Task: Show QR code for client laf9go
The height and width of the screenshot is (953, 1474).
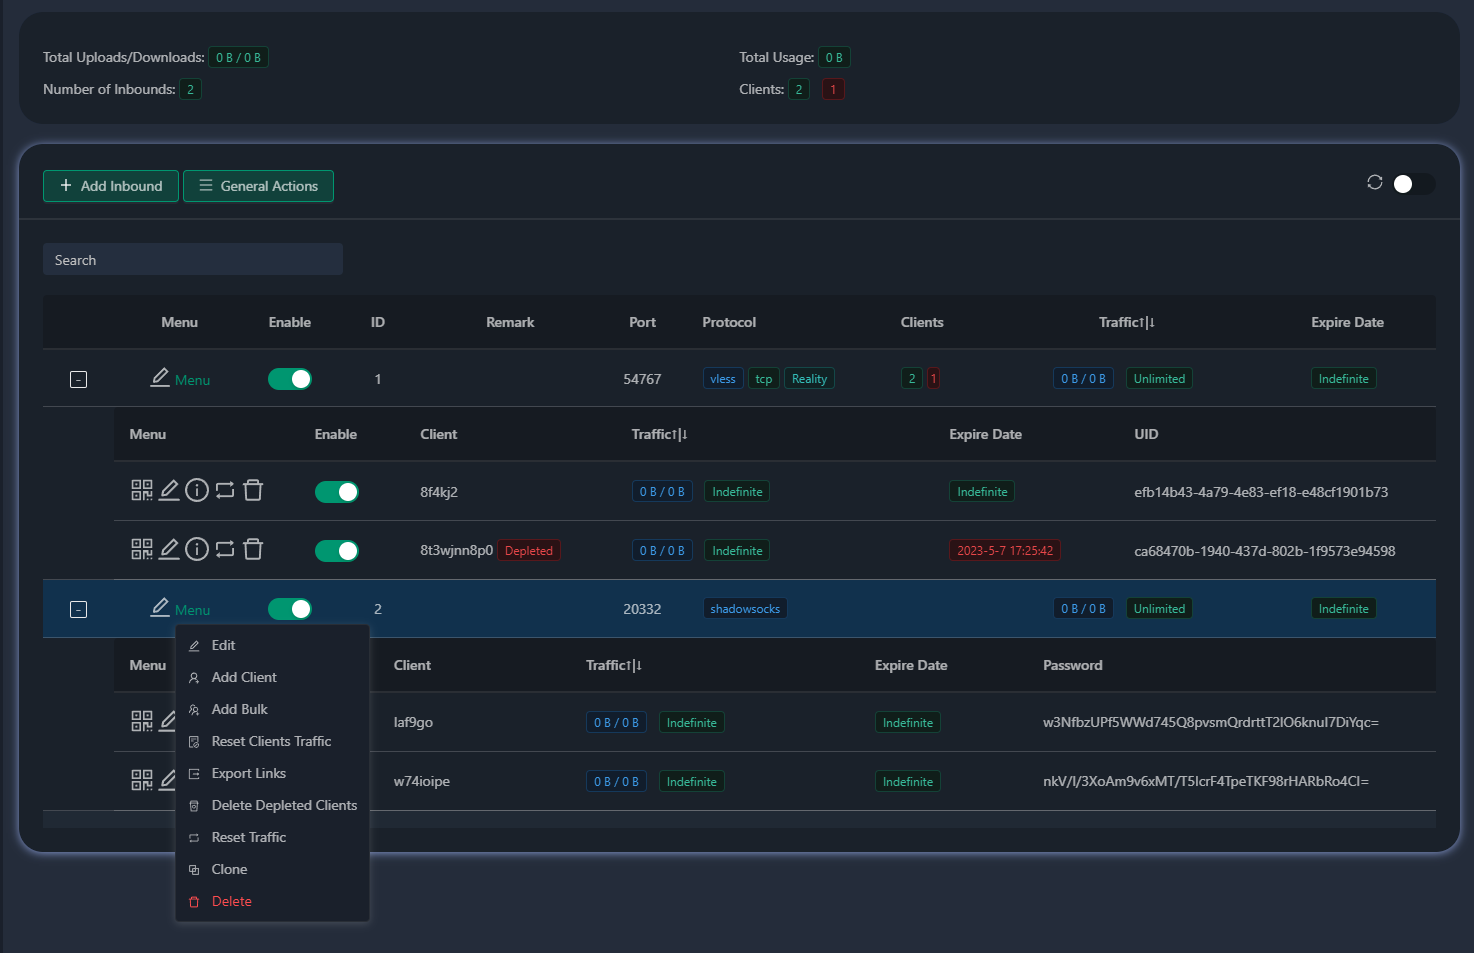Action: click(141, 721)
